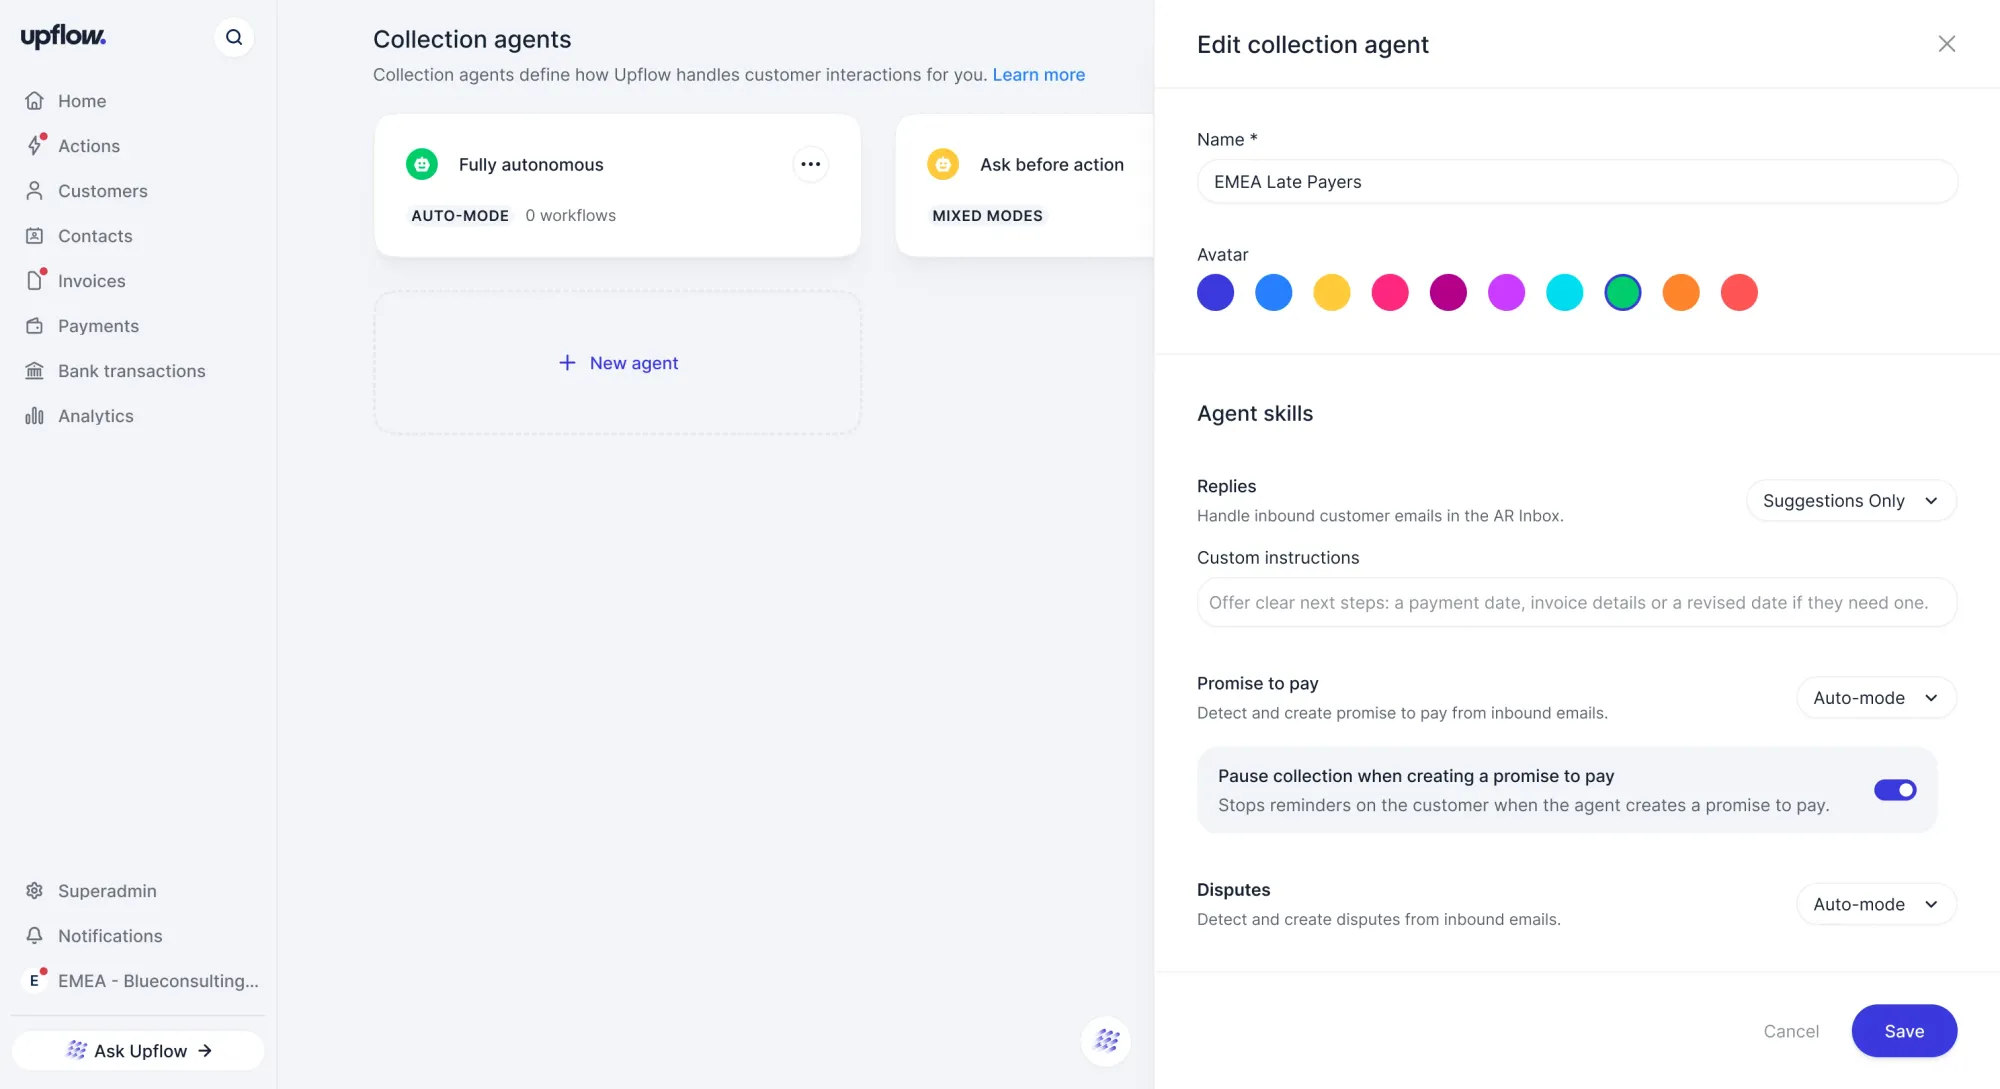Open the Learn more link
2000x1089 pixels.
(1038, 75)
